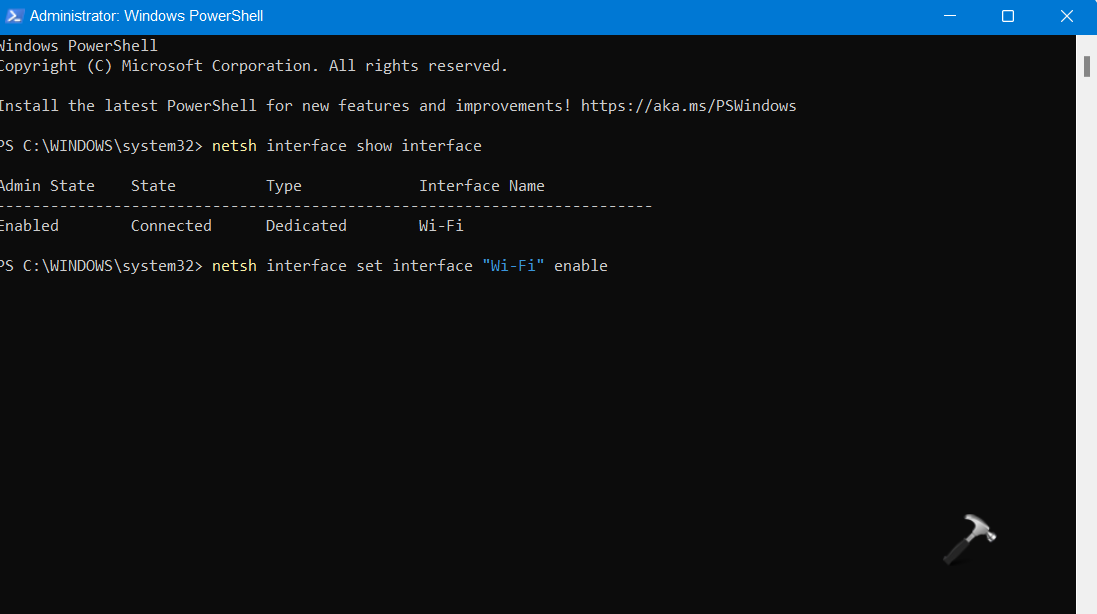Click the 'Enabled' admin state value

(29, 226)
